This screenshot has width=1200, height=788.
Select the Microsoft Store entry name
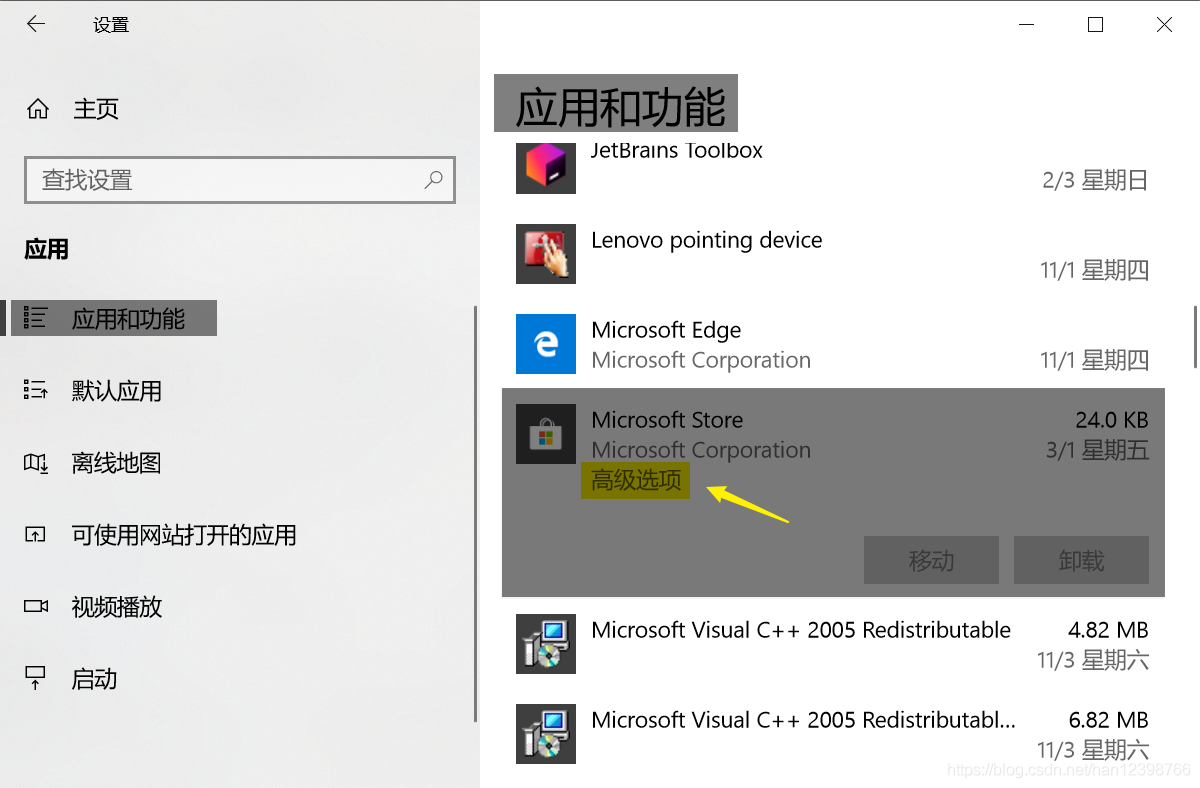[667, 420]
